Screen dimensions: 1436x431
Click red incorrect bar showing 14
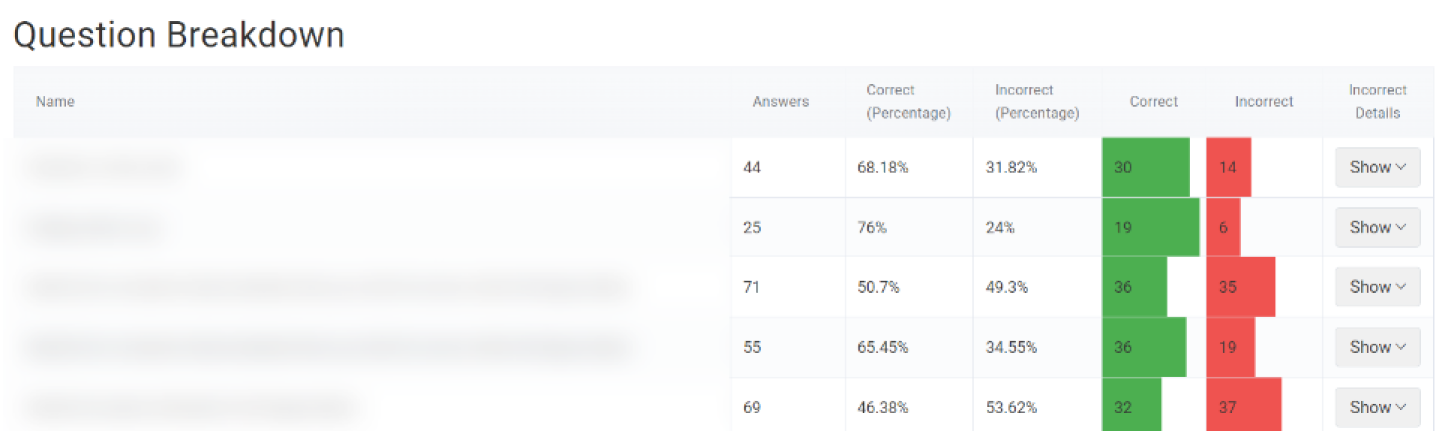tap(1228, 167)
